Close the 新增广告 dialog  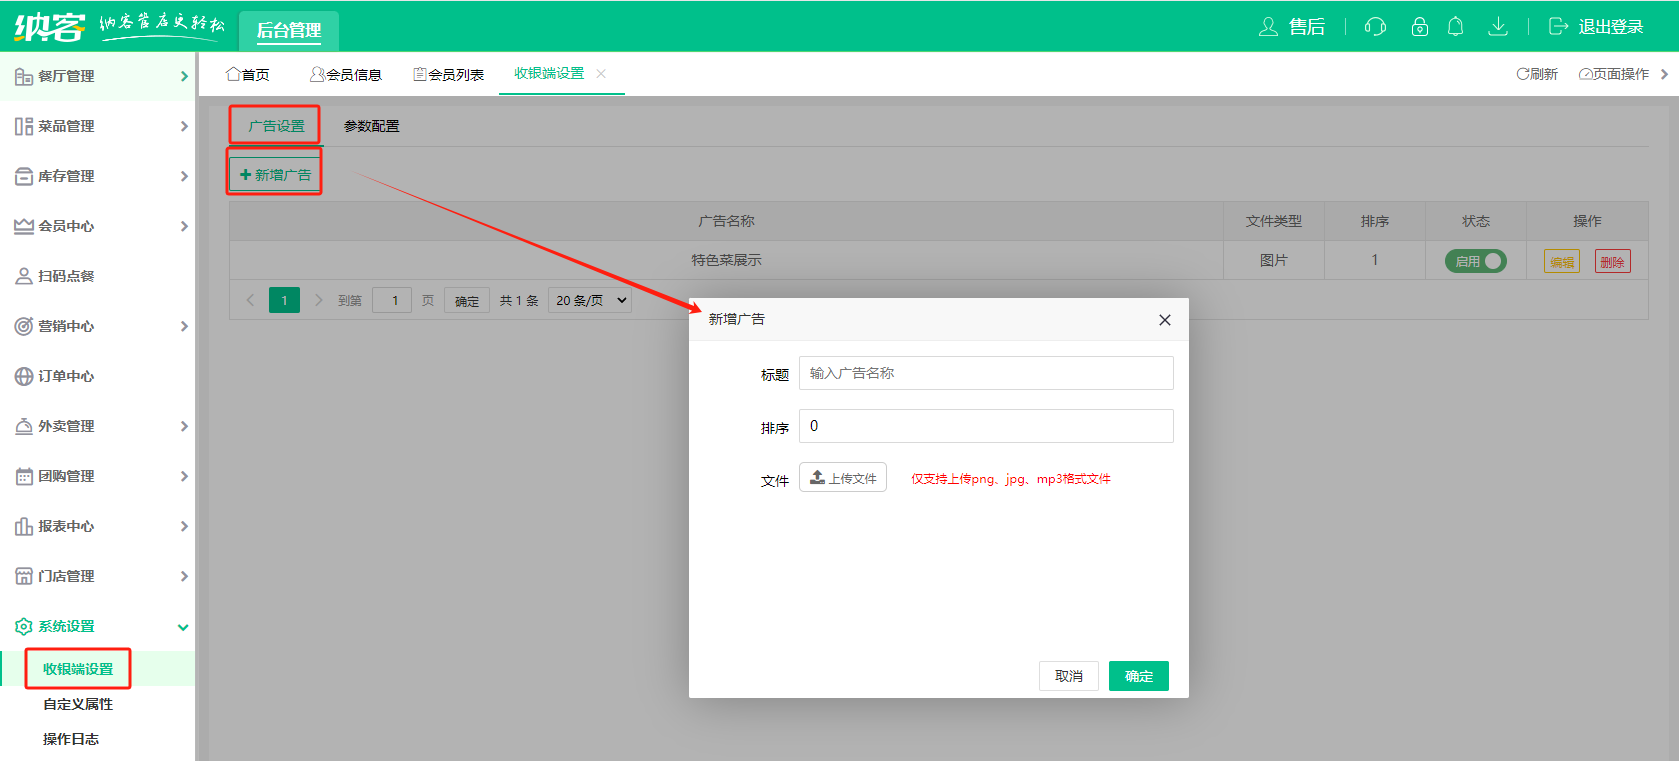coord(1164,320)
